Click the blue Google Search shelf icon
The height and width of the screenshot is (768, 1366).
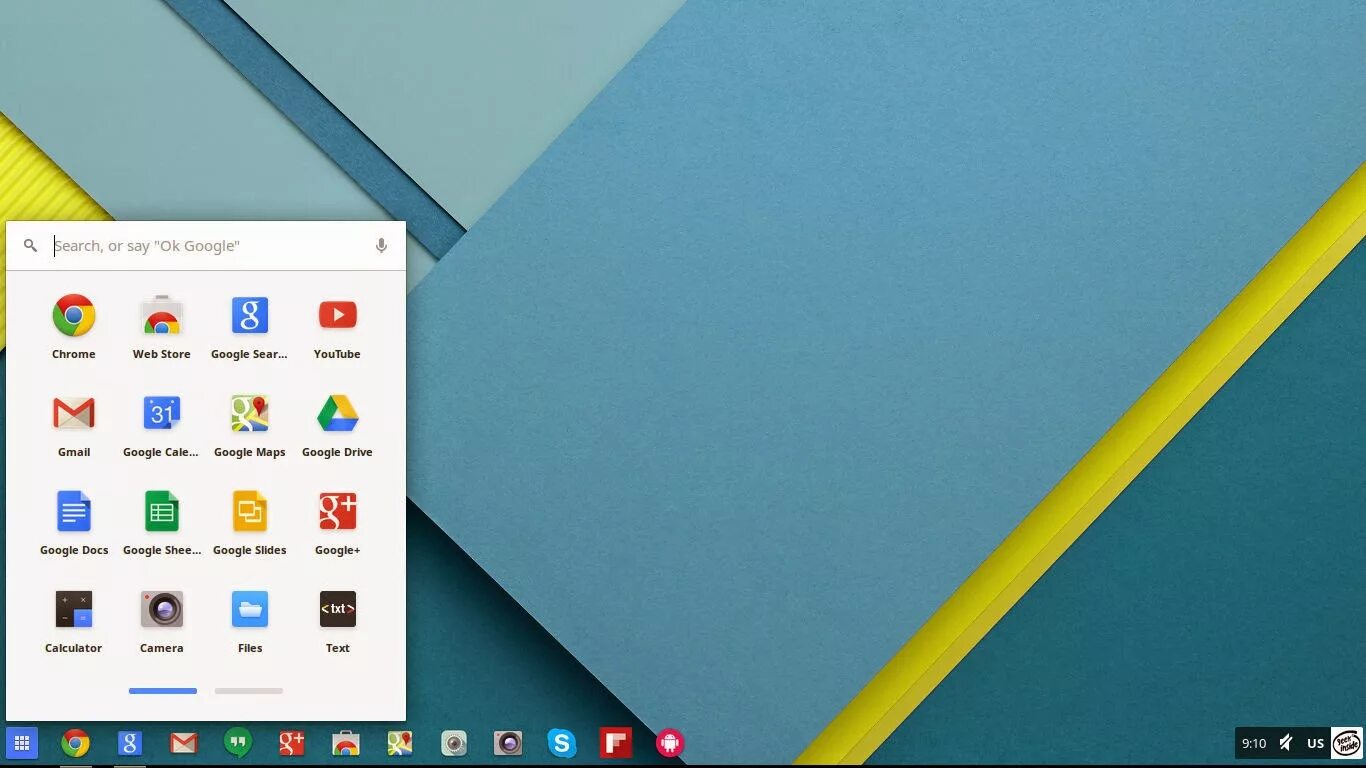130,743
